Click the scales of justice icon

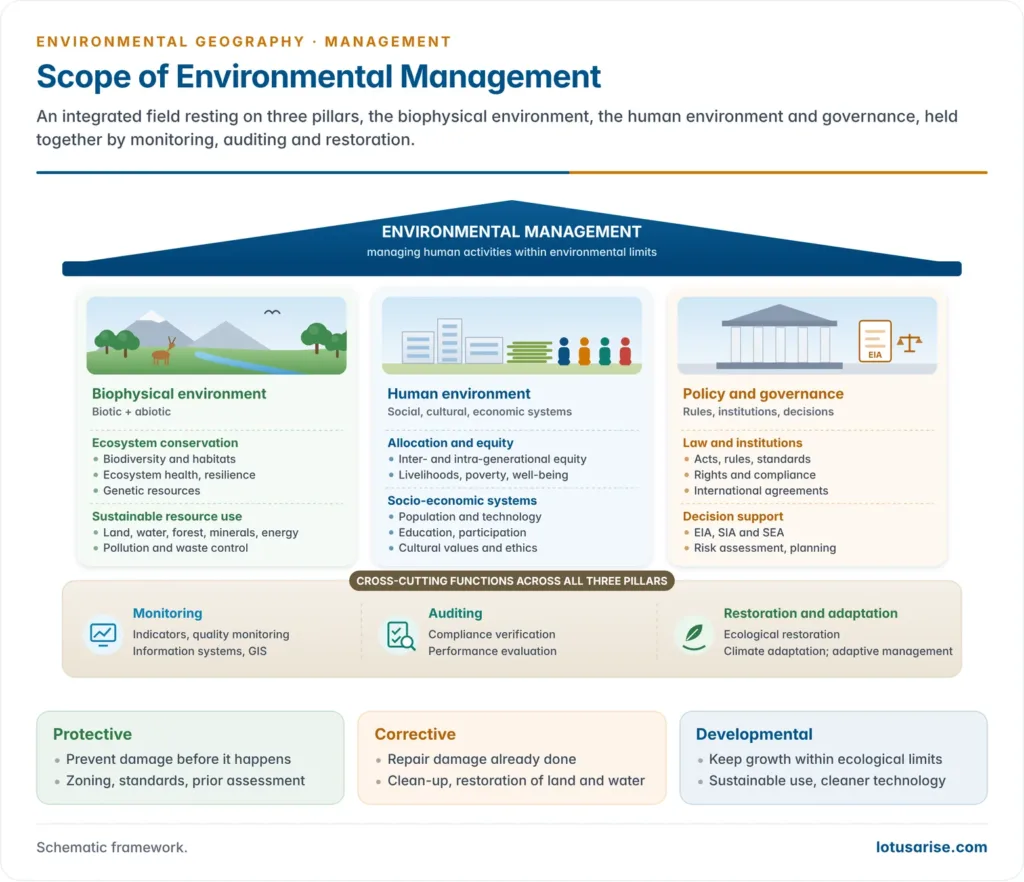coord(909,343)
